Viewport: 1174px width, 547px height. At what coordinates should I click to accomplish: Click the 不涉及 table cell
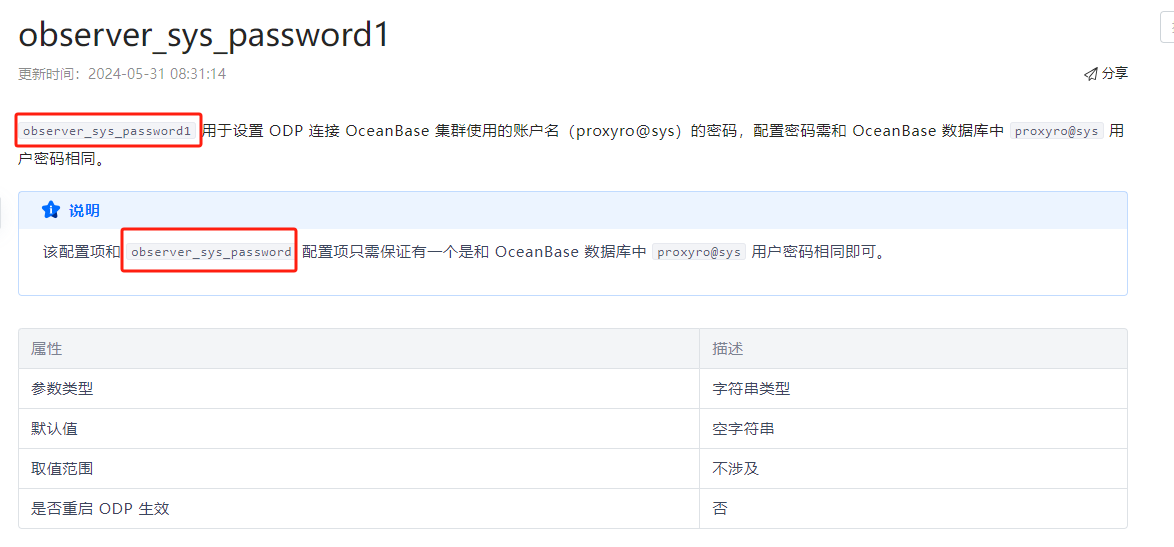[x=913, y=468]
